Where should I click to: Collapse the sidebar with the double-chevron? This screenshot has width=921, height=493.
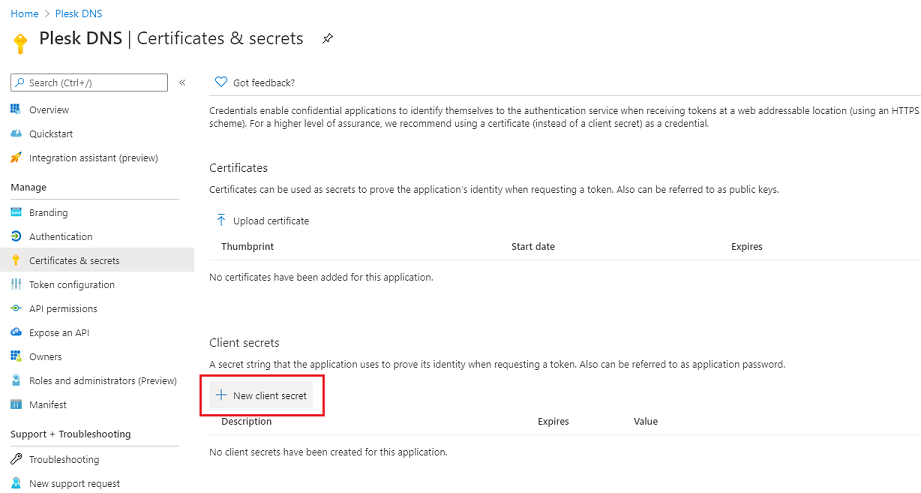click(x=182, y=82)
